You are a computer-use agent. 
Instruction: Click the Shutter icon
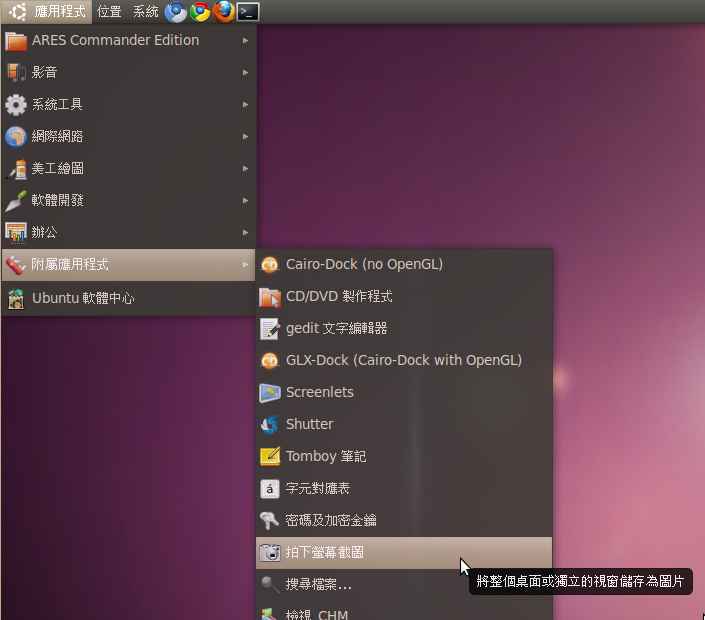click(x=270, y=425)
